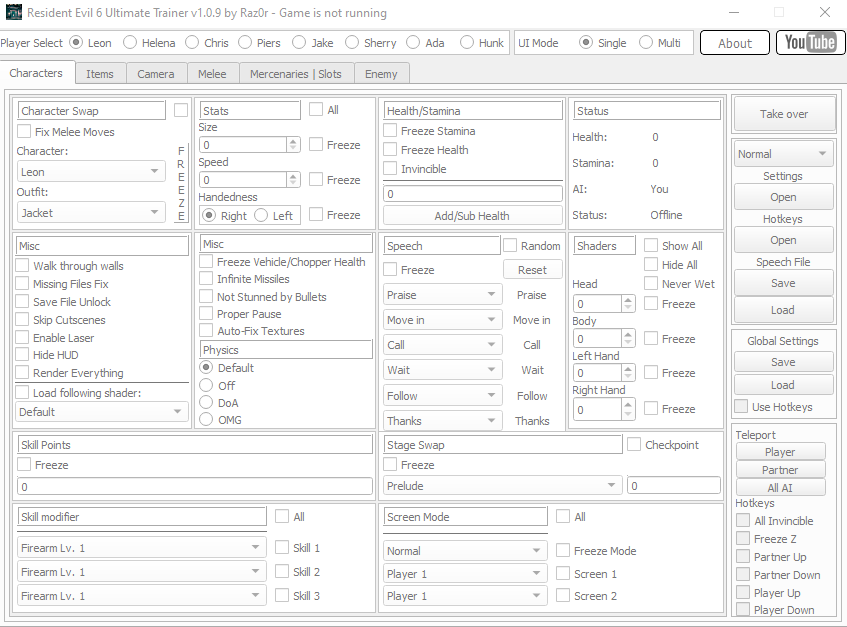Select Sherry as the player
Image resolution: width=847 pixels, height=627 pixels.
(x=371, y=43)
